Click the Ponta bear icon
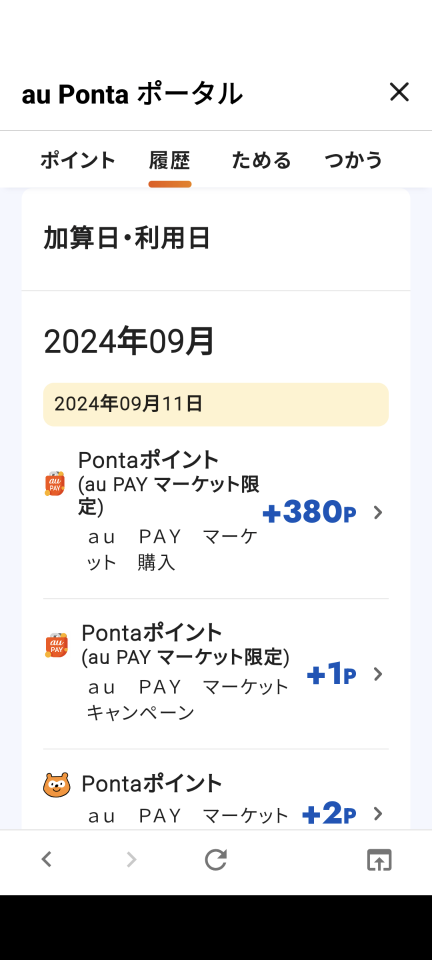Image resolution: width=432 pixels, height=960 pixels. 57,784
